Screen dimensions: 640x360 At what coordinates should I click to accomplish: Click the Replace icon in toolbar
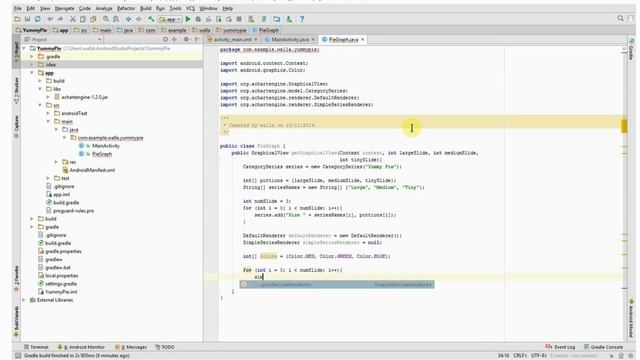[x=116, y=19]
